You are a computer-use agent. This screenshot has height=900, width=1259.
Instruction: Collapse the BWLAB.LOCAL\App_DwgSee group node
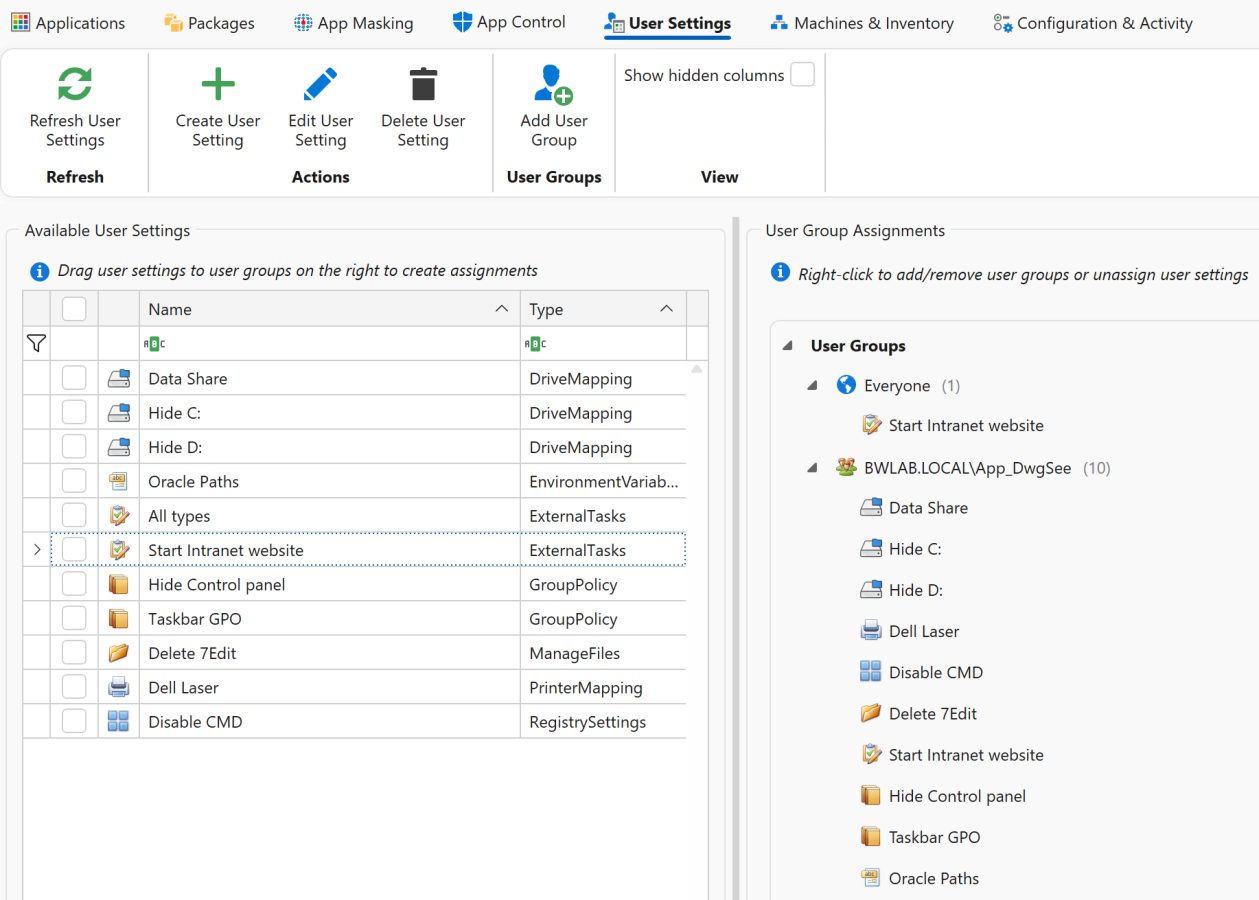(x=813, y=468)
